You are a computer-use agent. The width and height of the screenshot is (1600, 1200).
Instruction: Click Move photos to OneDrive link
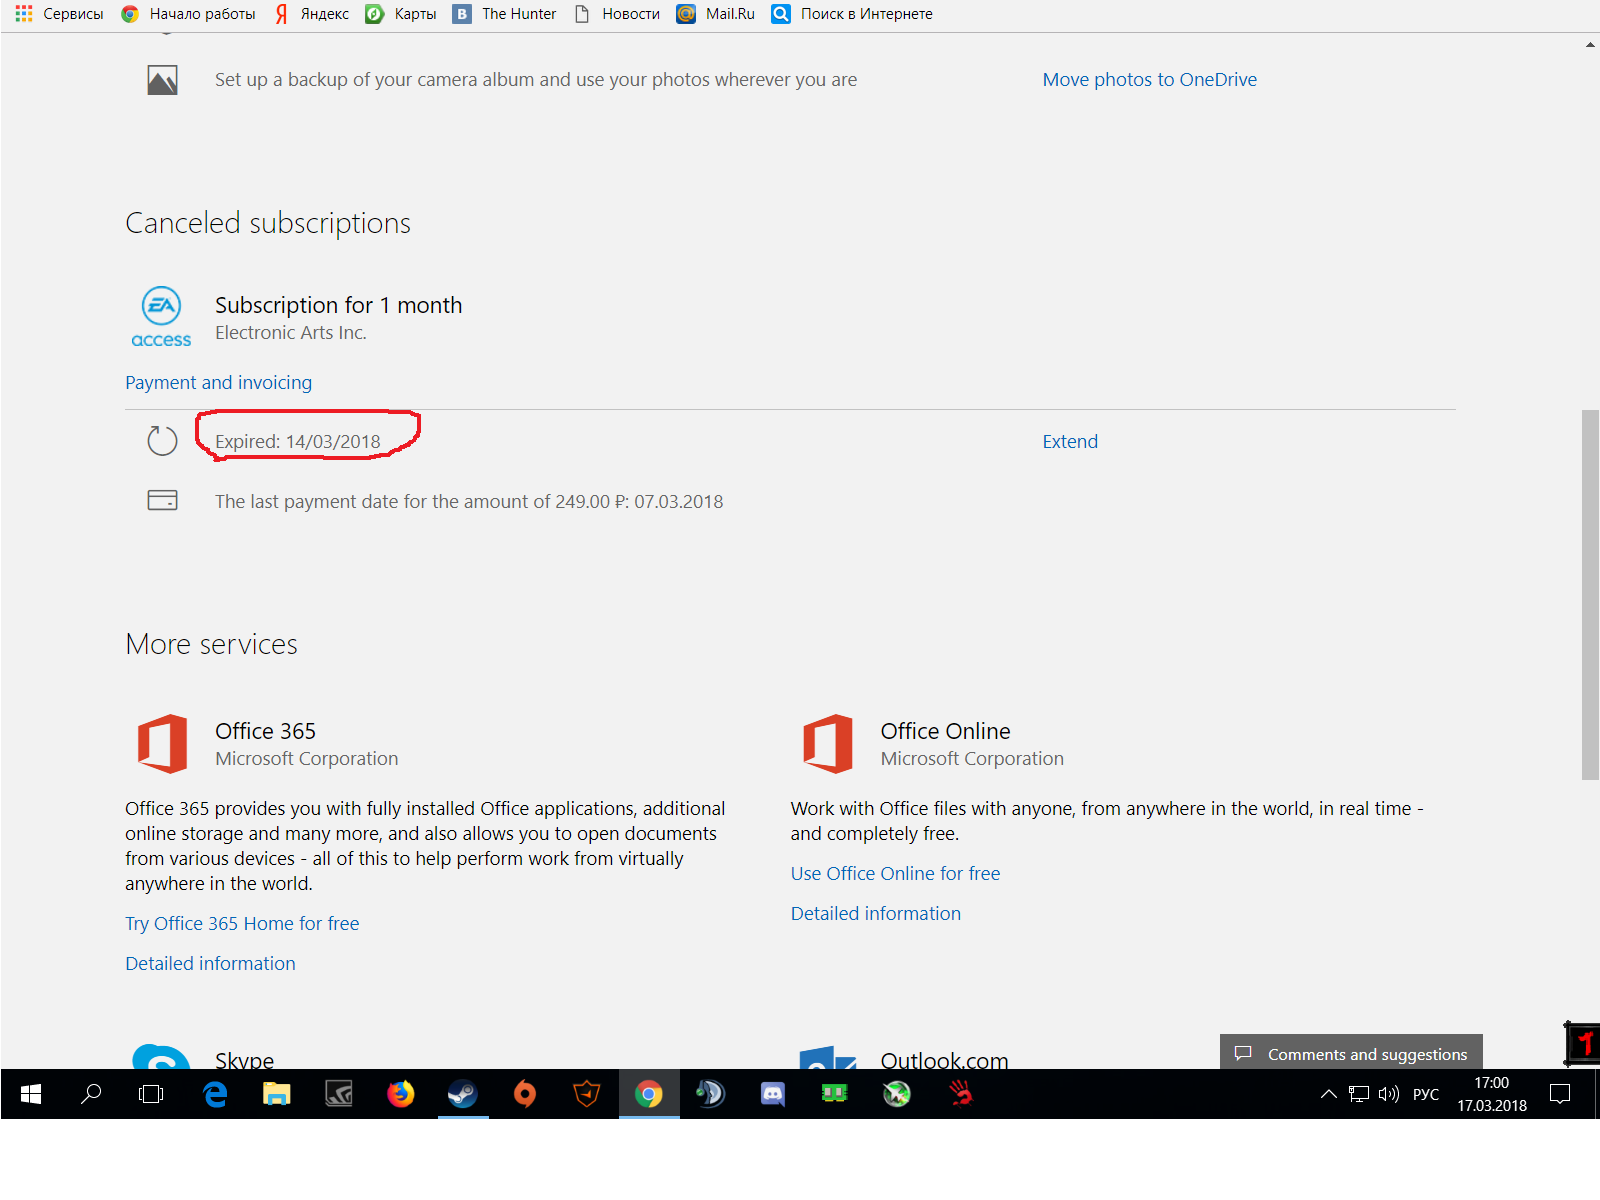[x=1149, y=80]
